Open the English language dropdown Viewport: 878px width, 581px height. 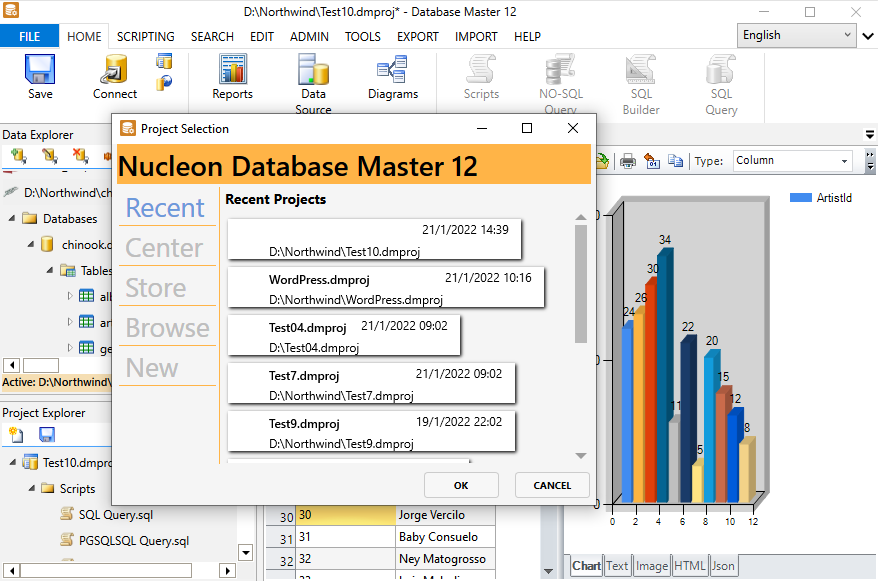tap(795, 35)
